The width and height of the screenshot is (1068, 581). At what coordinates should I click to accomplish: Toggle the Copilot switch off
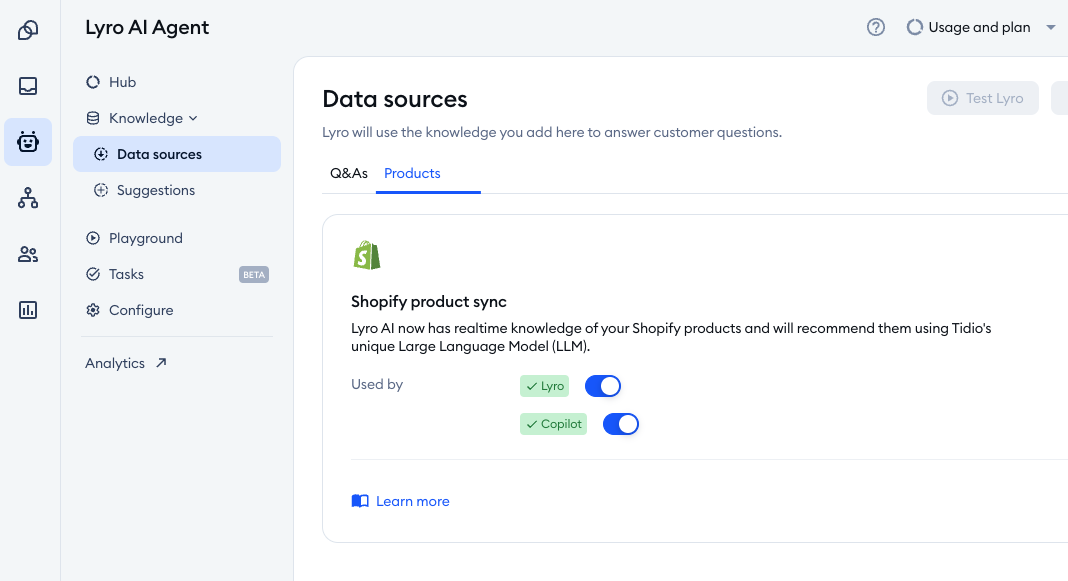(621, 424)
